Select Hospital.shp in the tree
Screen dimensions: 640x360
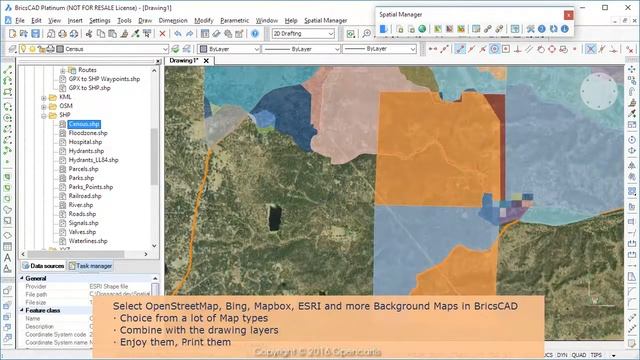pyautogui.click(x=85, y=142)
